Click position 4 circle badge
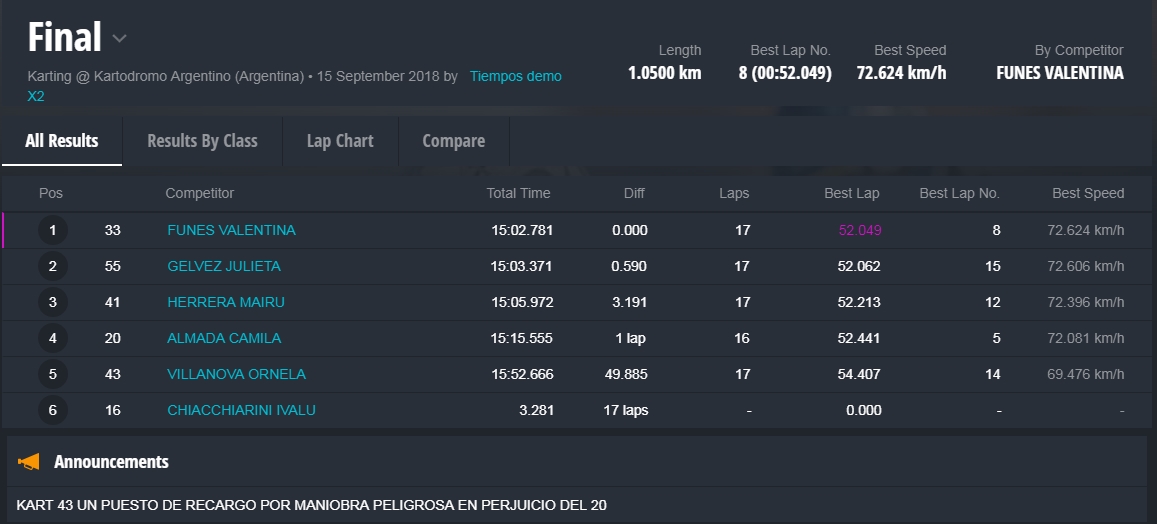Image resolution: width=1157 pixels, height=524 pixels. point(53,339)
